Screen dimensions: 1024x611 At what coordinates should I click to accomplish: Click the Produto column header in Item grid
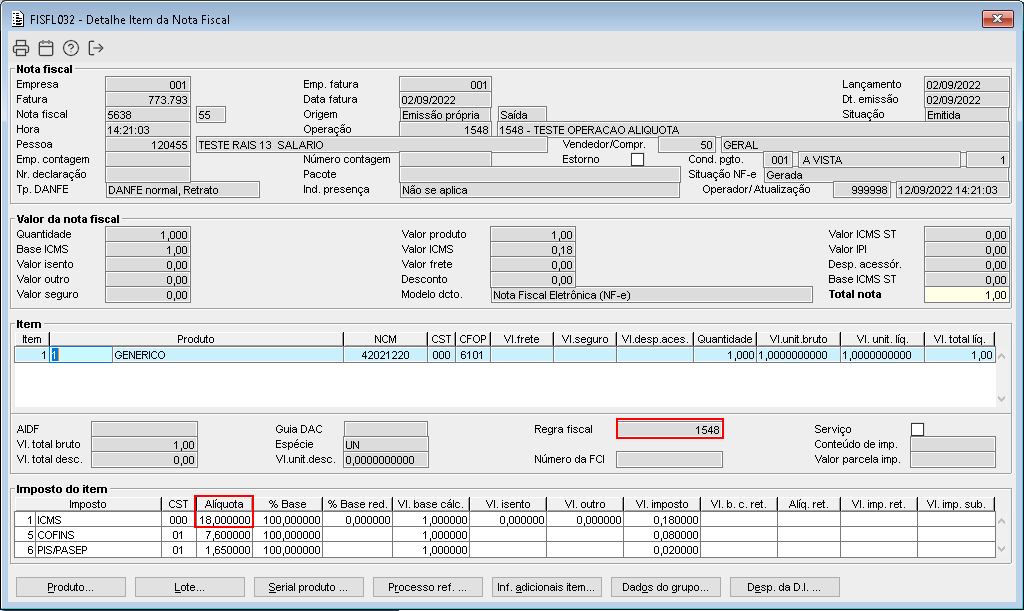click(196, 339)
